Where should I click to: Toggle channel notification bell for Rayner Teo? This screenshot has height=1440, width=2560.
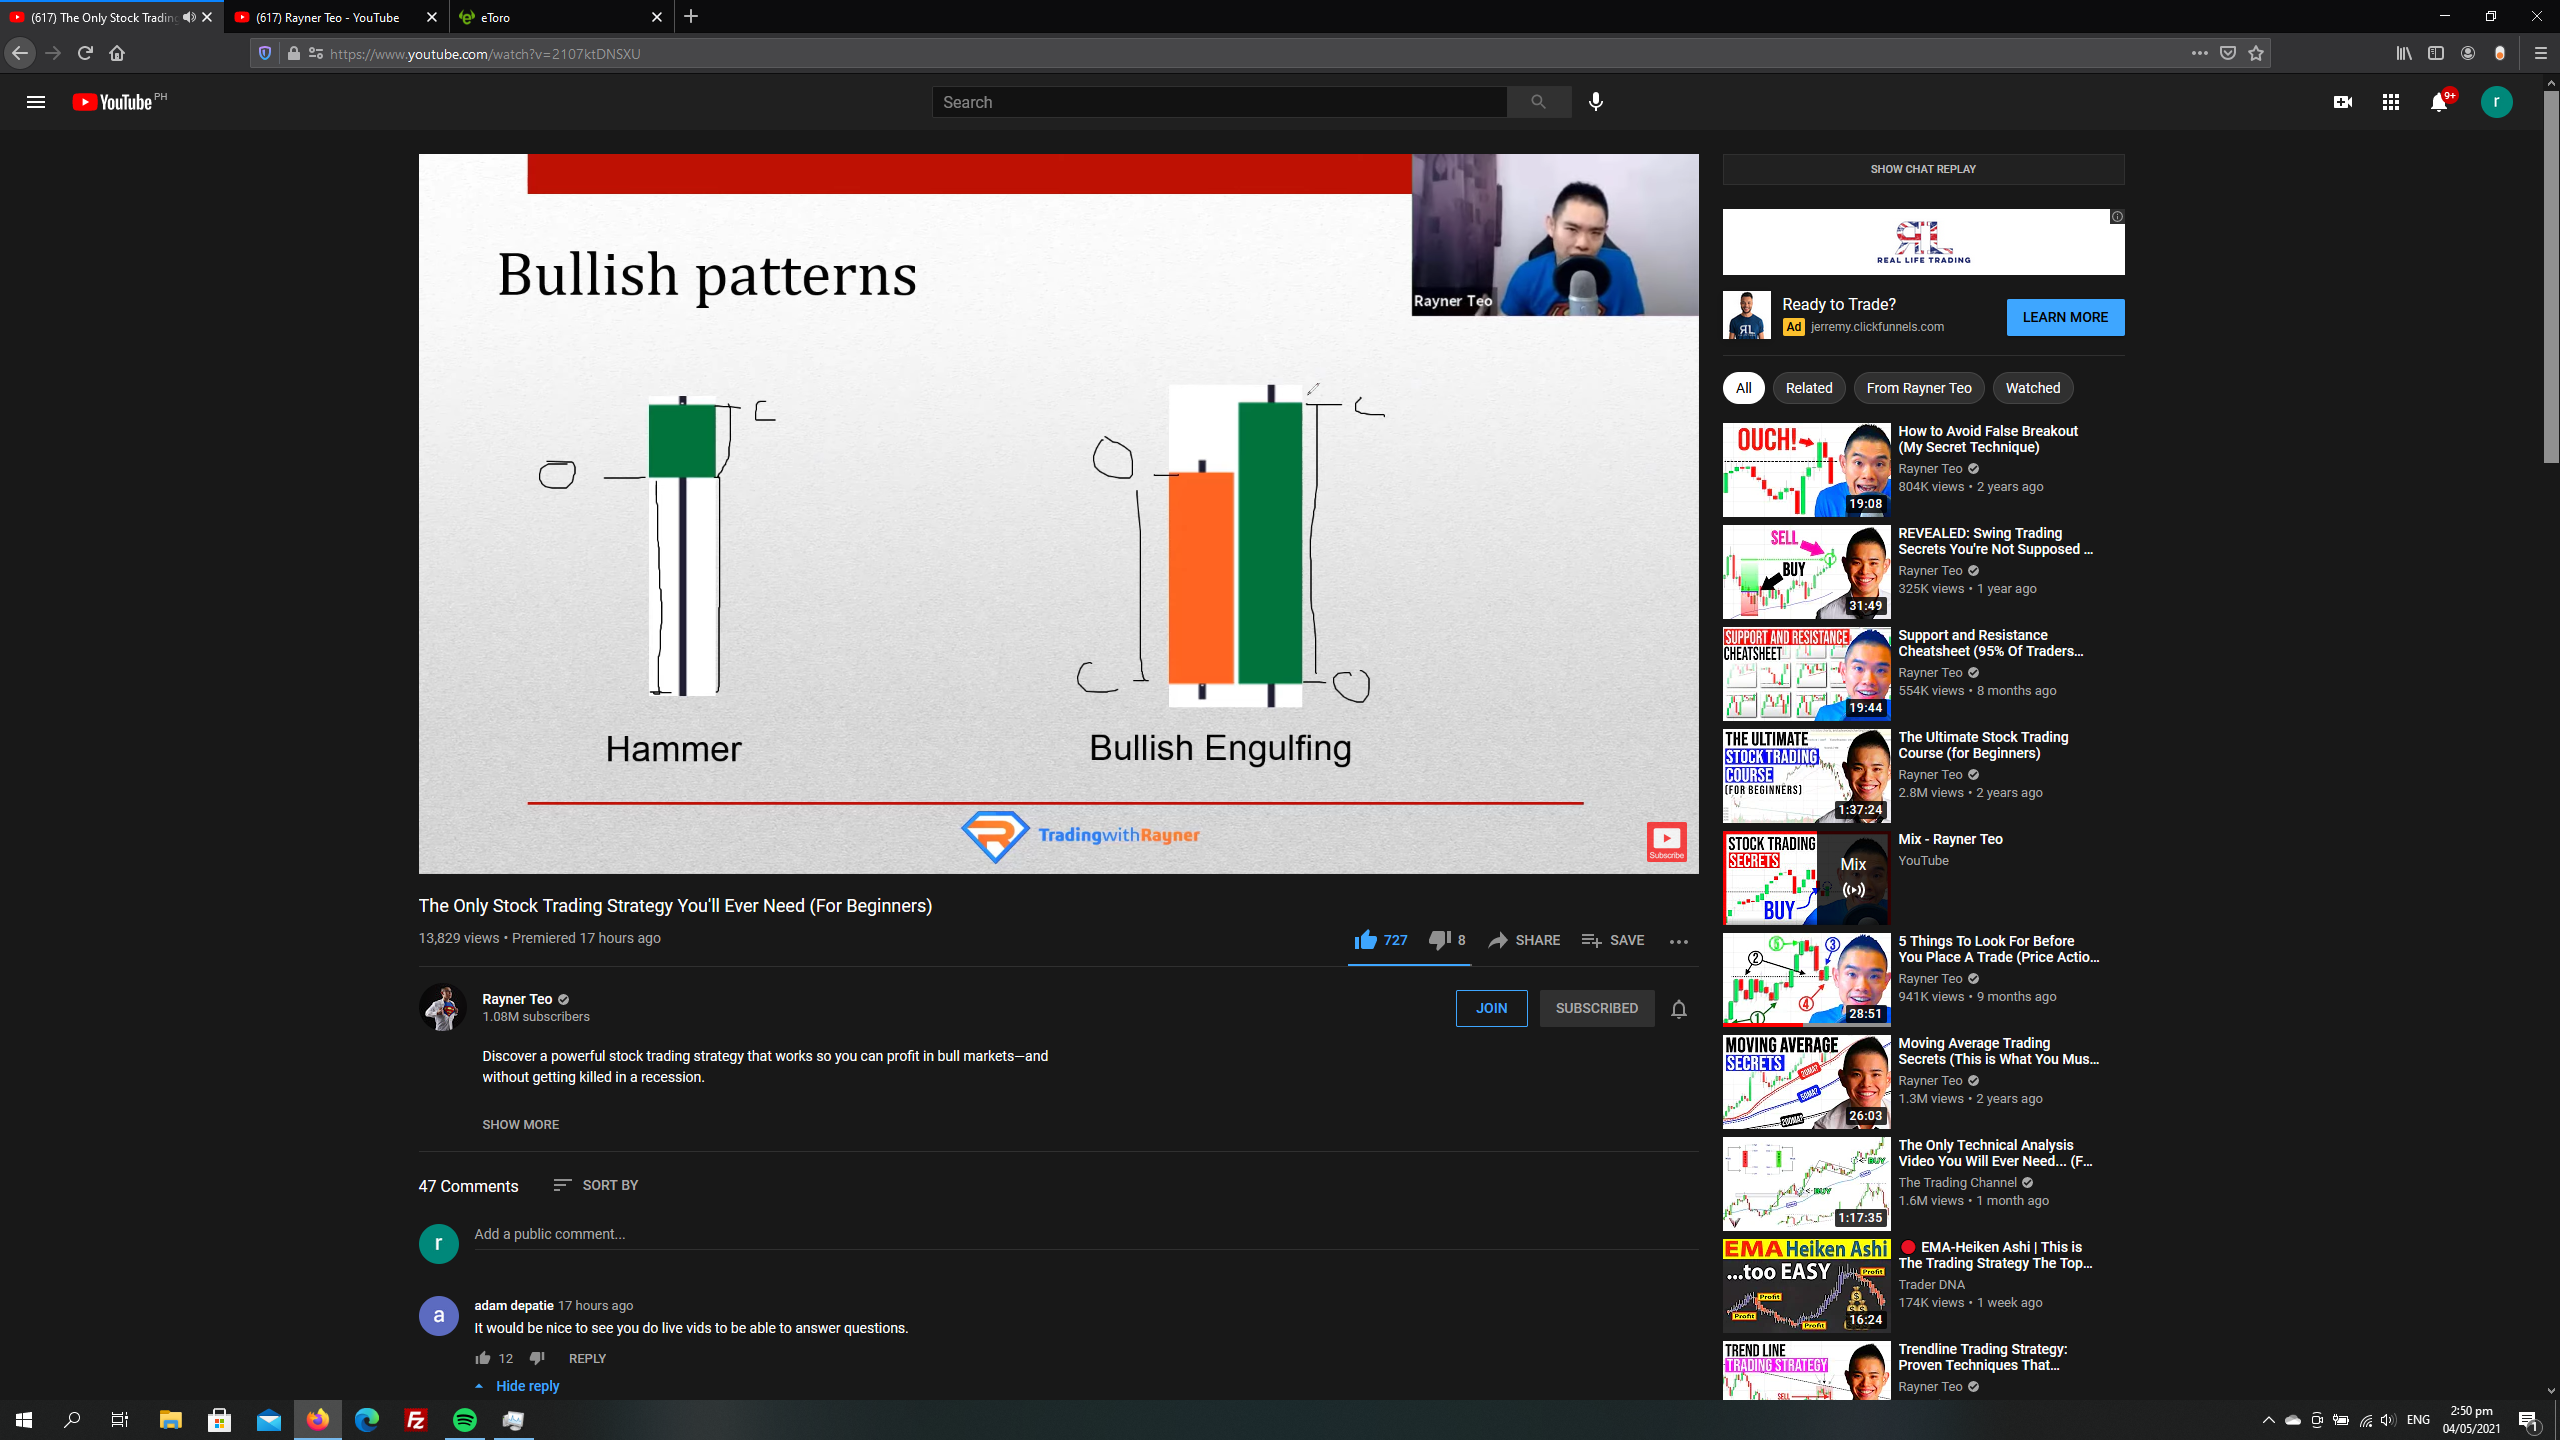[x=1679, y=1009]
